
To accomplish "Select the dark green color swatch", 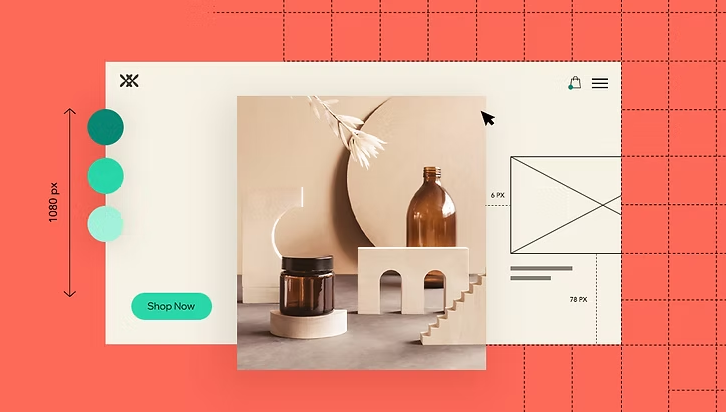I will tap(106, 127).
